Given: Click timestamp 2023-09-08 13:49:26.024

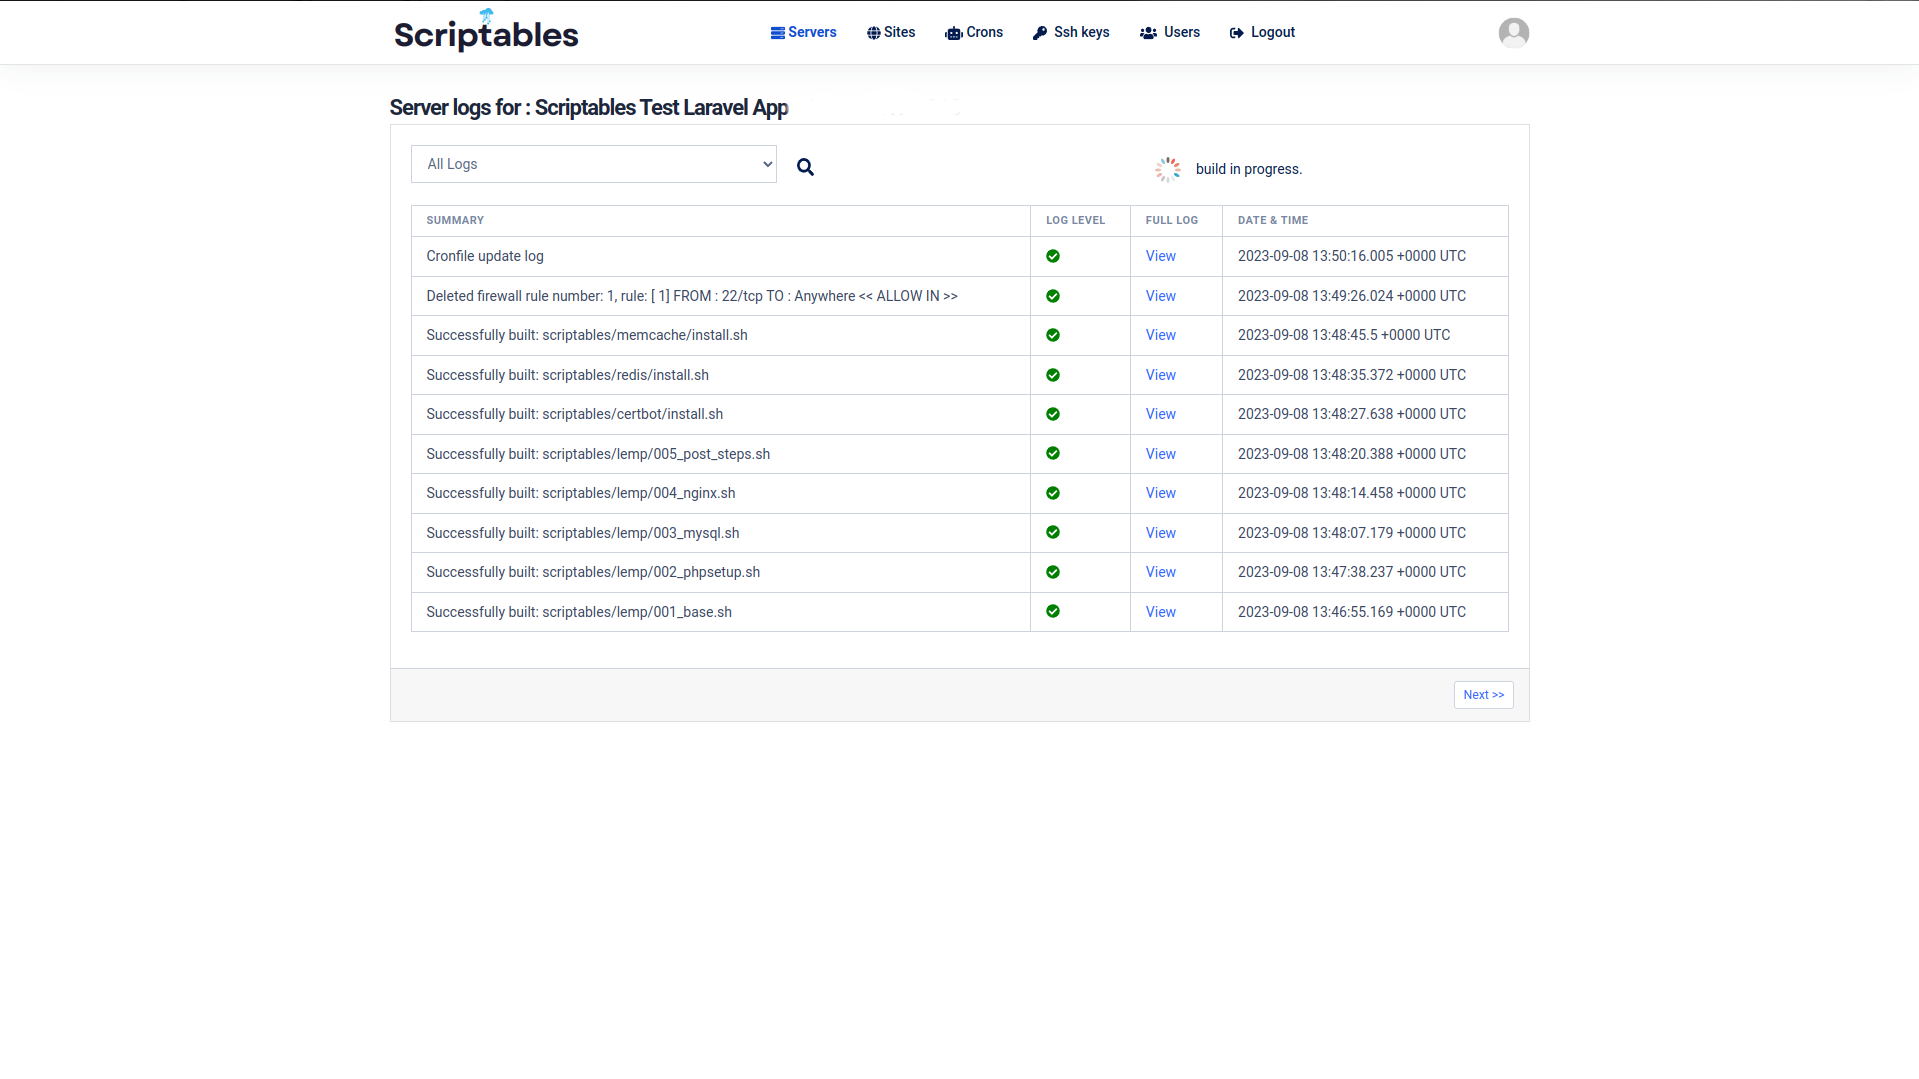Looking at the screenshot, I should pos(1352,296).
